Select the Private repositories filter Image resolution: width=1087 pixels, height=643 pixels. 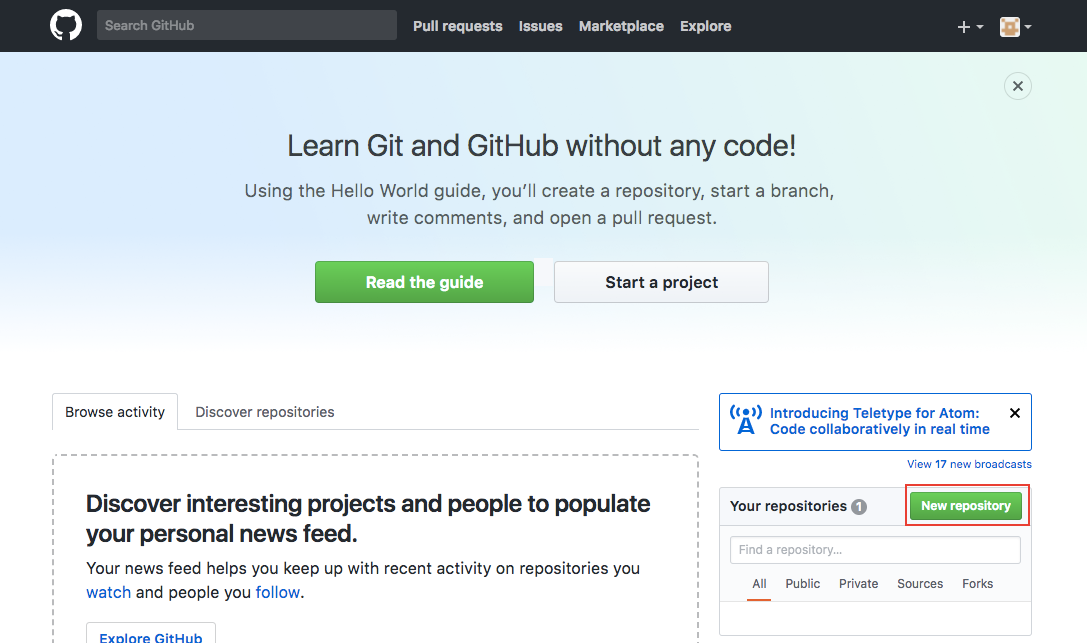click(858, 583)
